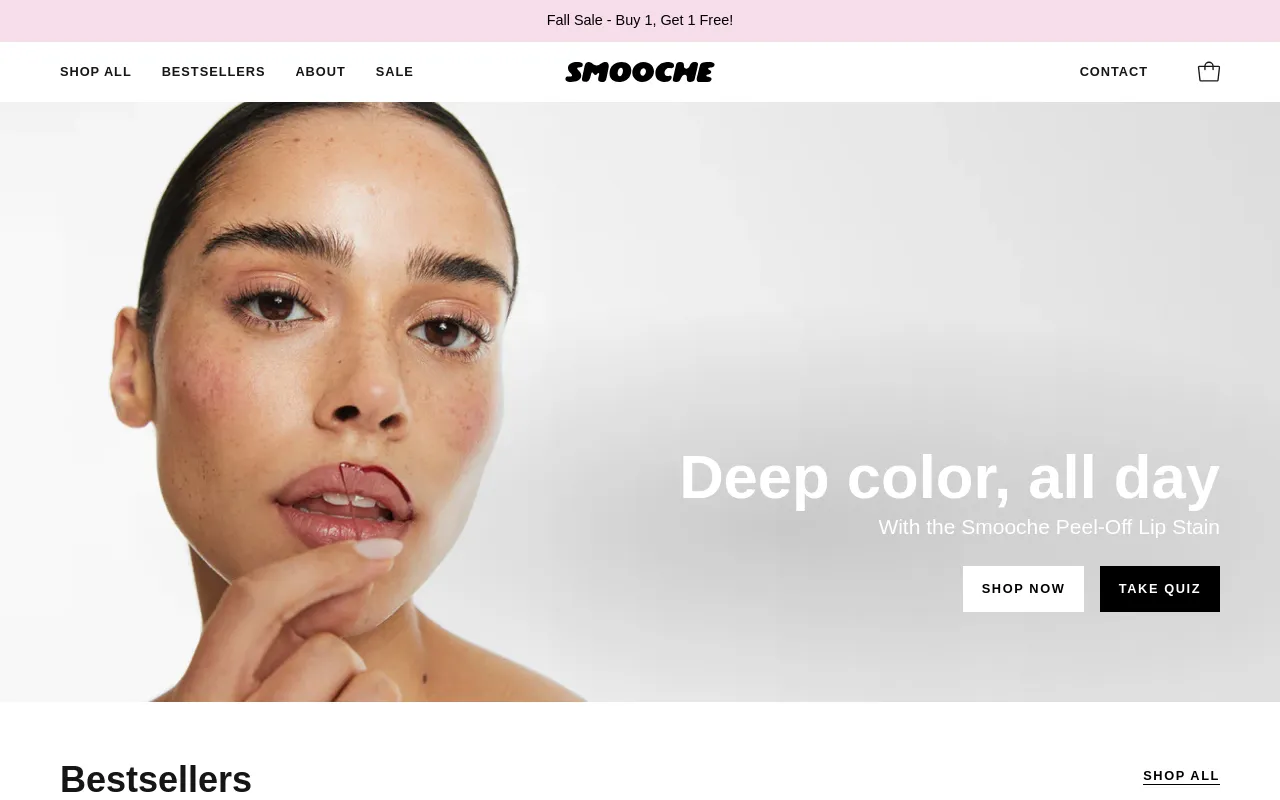Follow the underlined SHOP ALL link by Bestsellers
The image size is (1280, 800).
point(1181,776)
